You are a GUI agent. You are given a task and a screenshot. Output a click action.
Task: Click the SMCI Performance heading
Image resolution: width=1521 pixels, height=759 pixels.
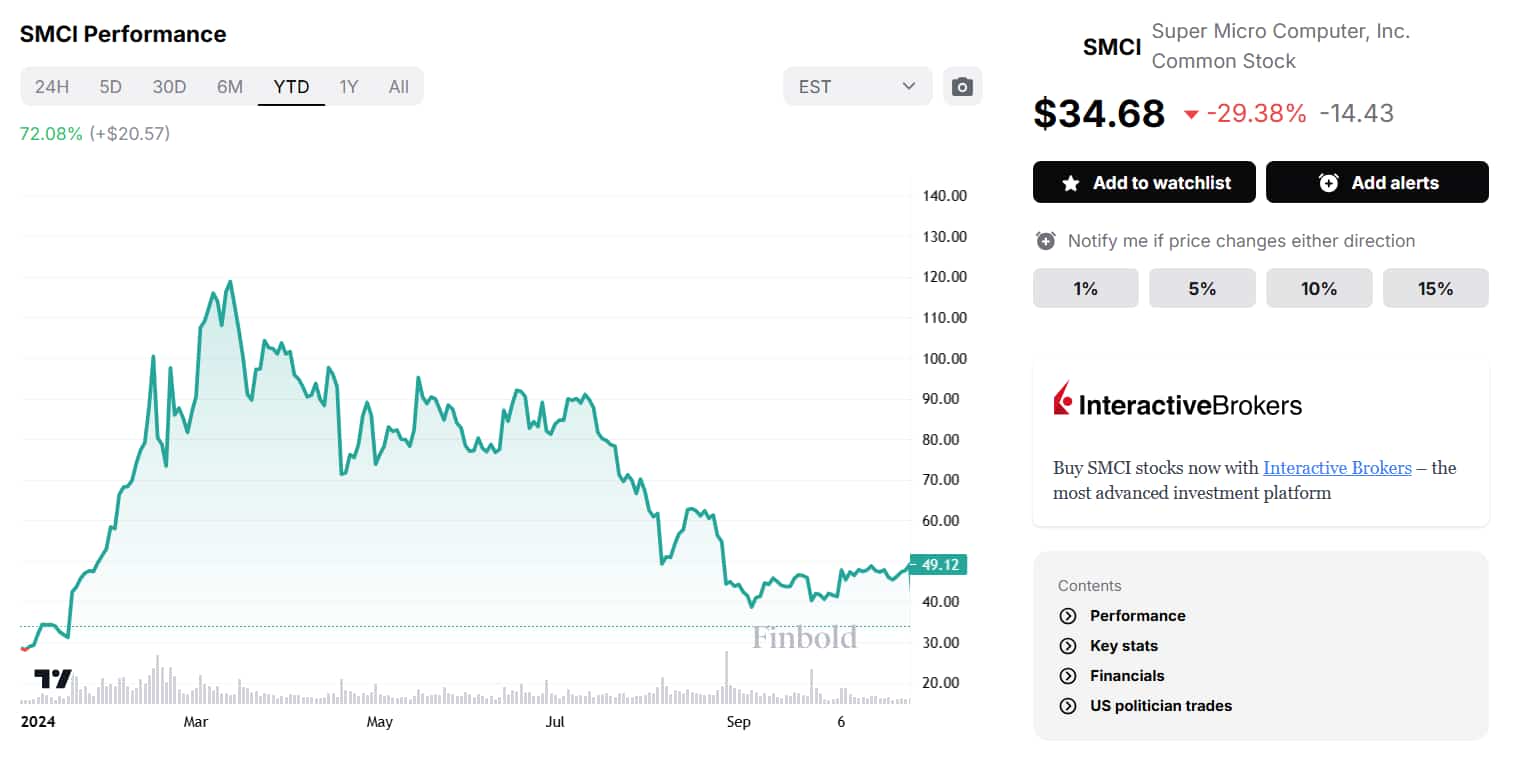click(x=123, y=34)
